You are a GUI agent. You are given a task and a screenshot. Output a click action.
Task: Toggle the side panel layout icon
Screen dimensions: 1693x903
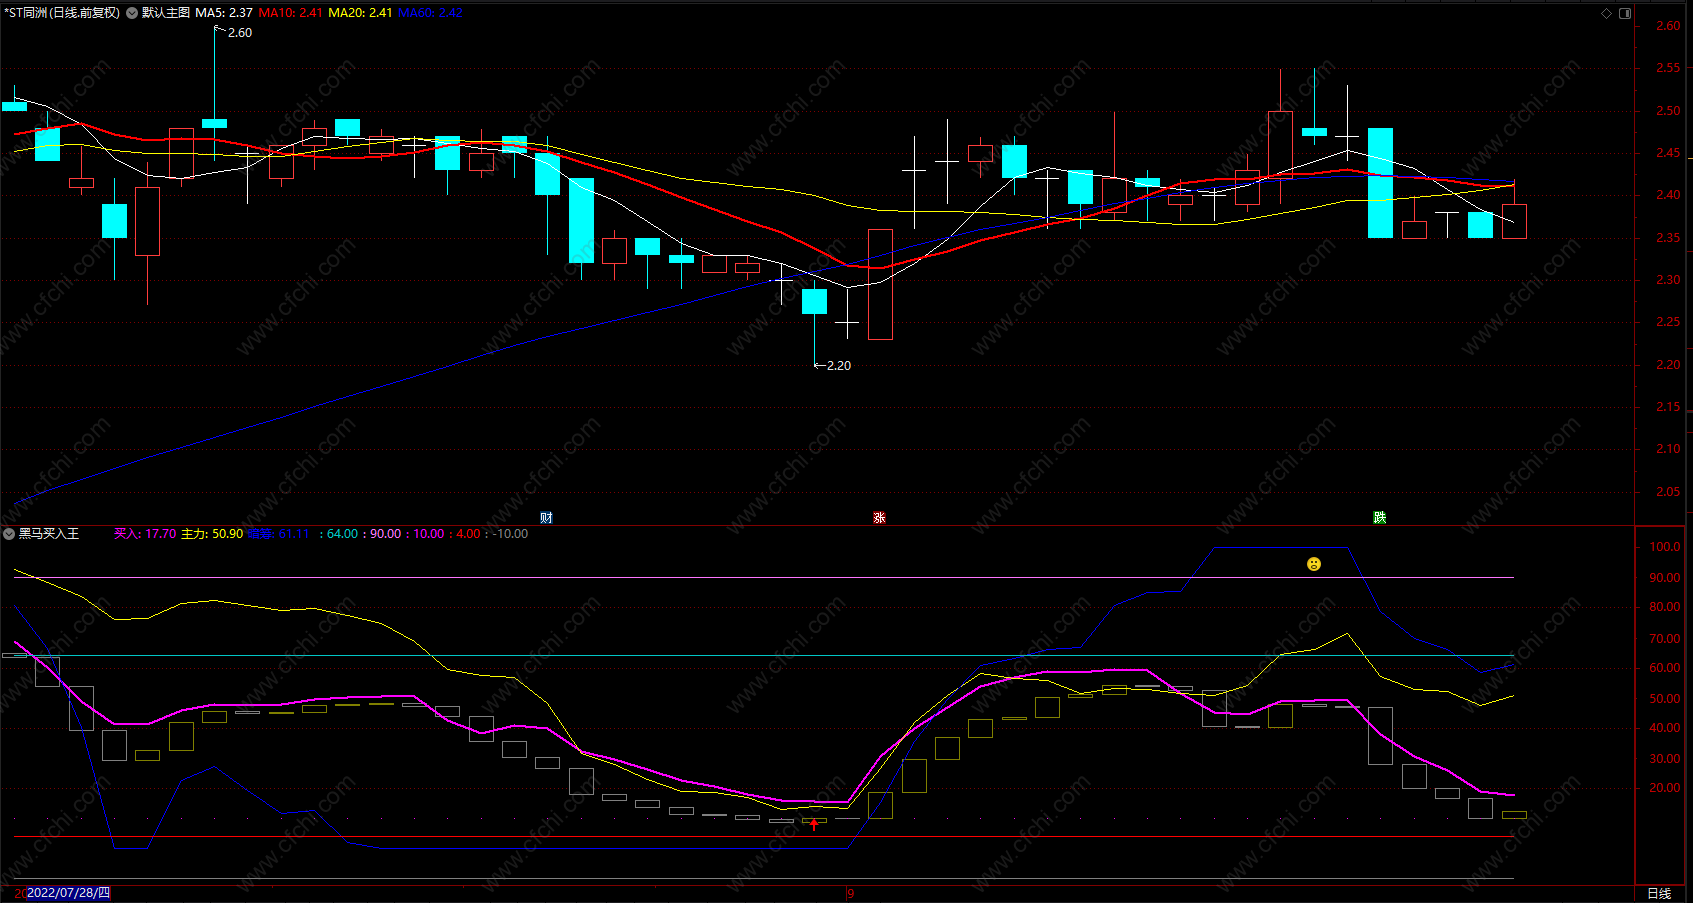point(1625,13)
